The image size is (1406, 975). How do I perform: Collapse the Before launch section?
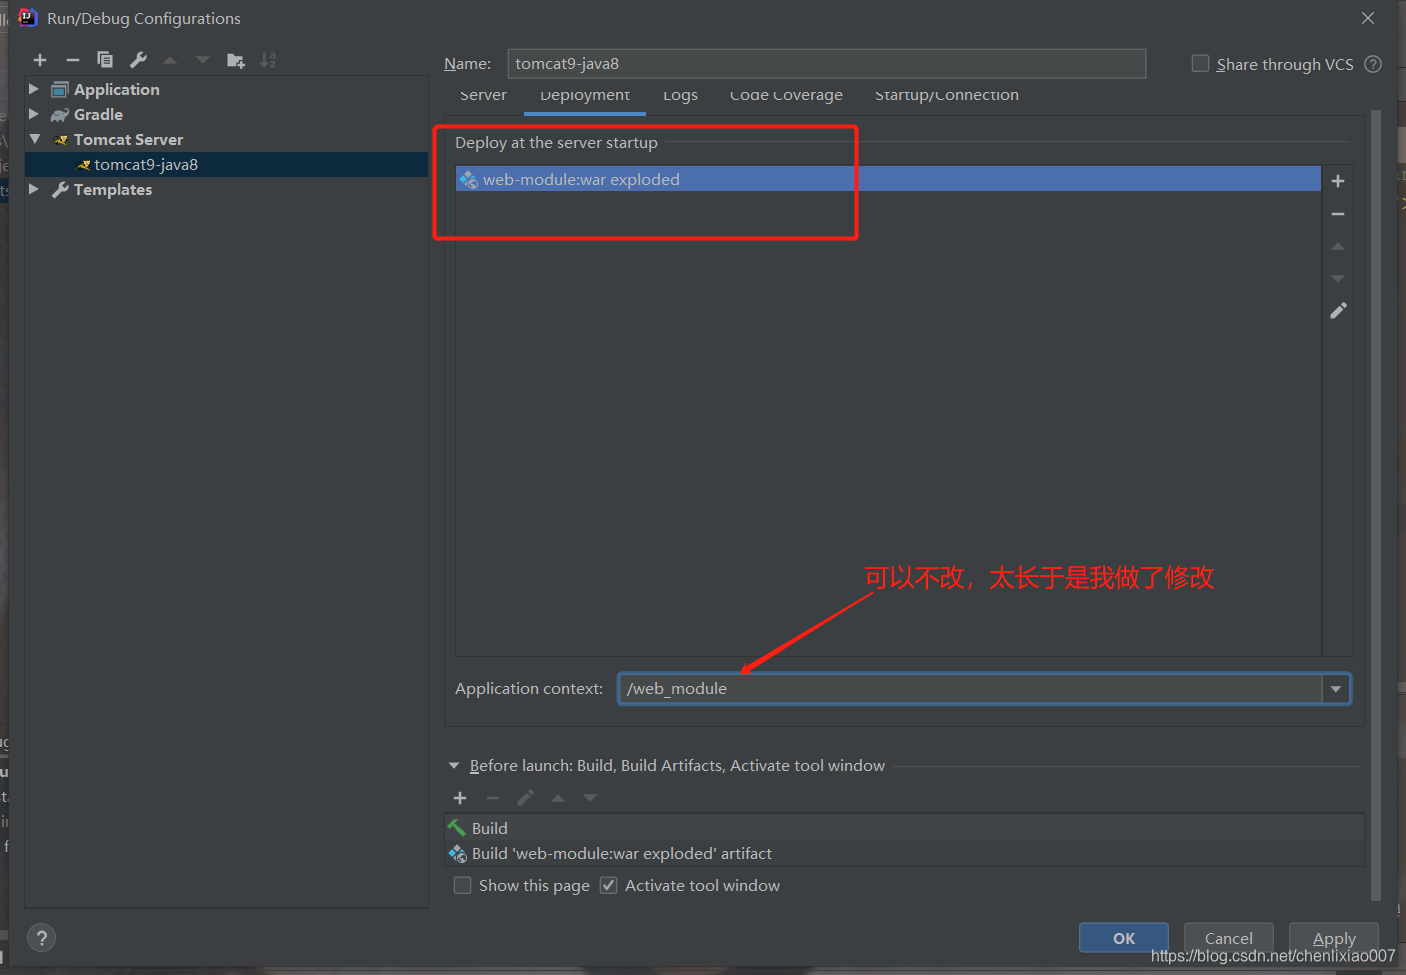454,766
